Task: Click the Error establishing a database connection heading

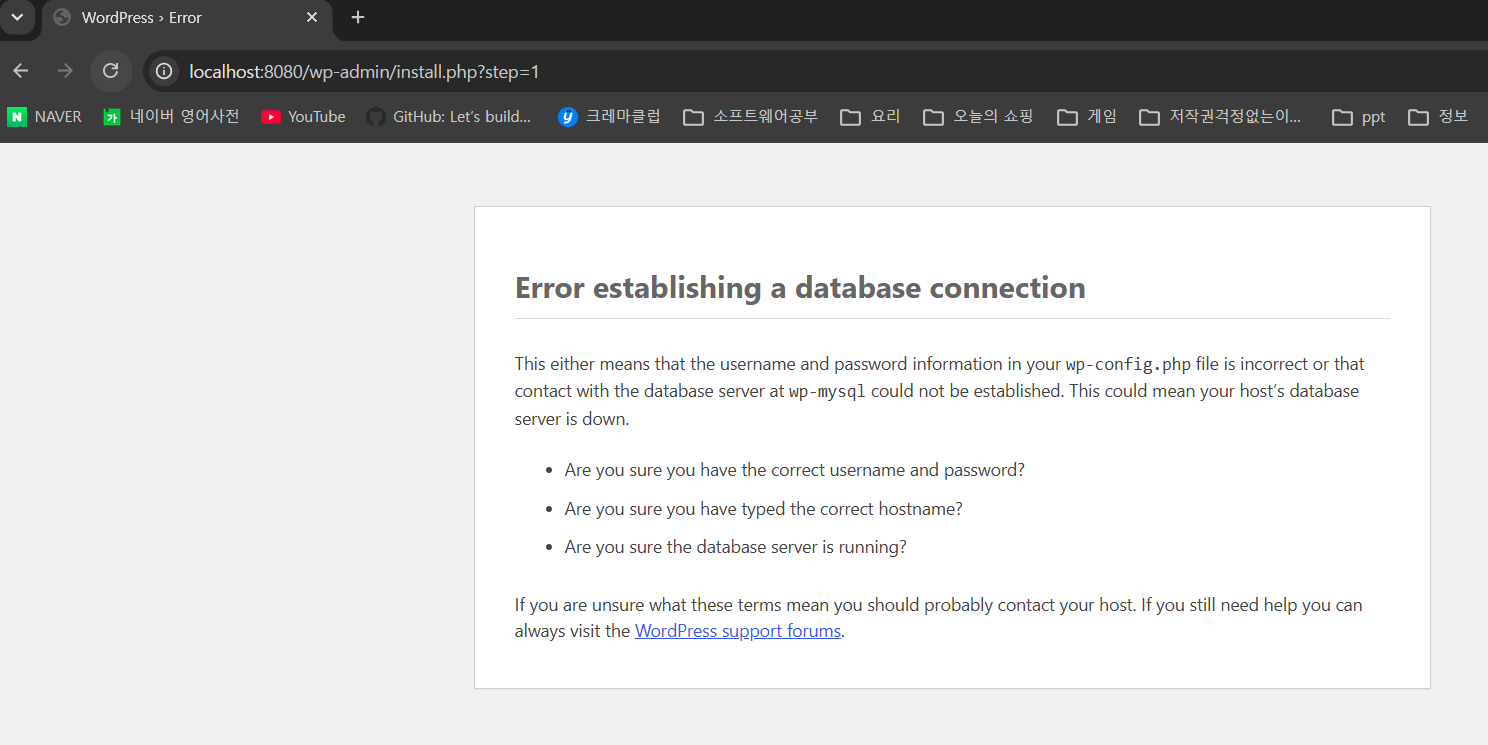Action: click(x=800, y=288)
